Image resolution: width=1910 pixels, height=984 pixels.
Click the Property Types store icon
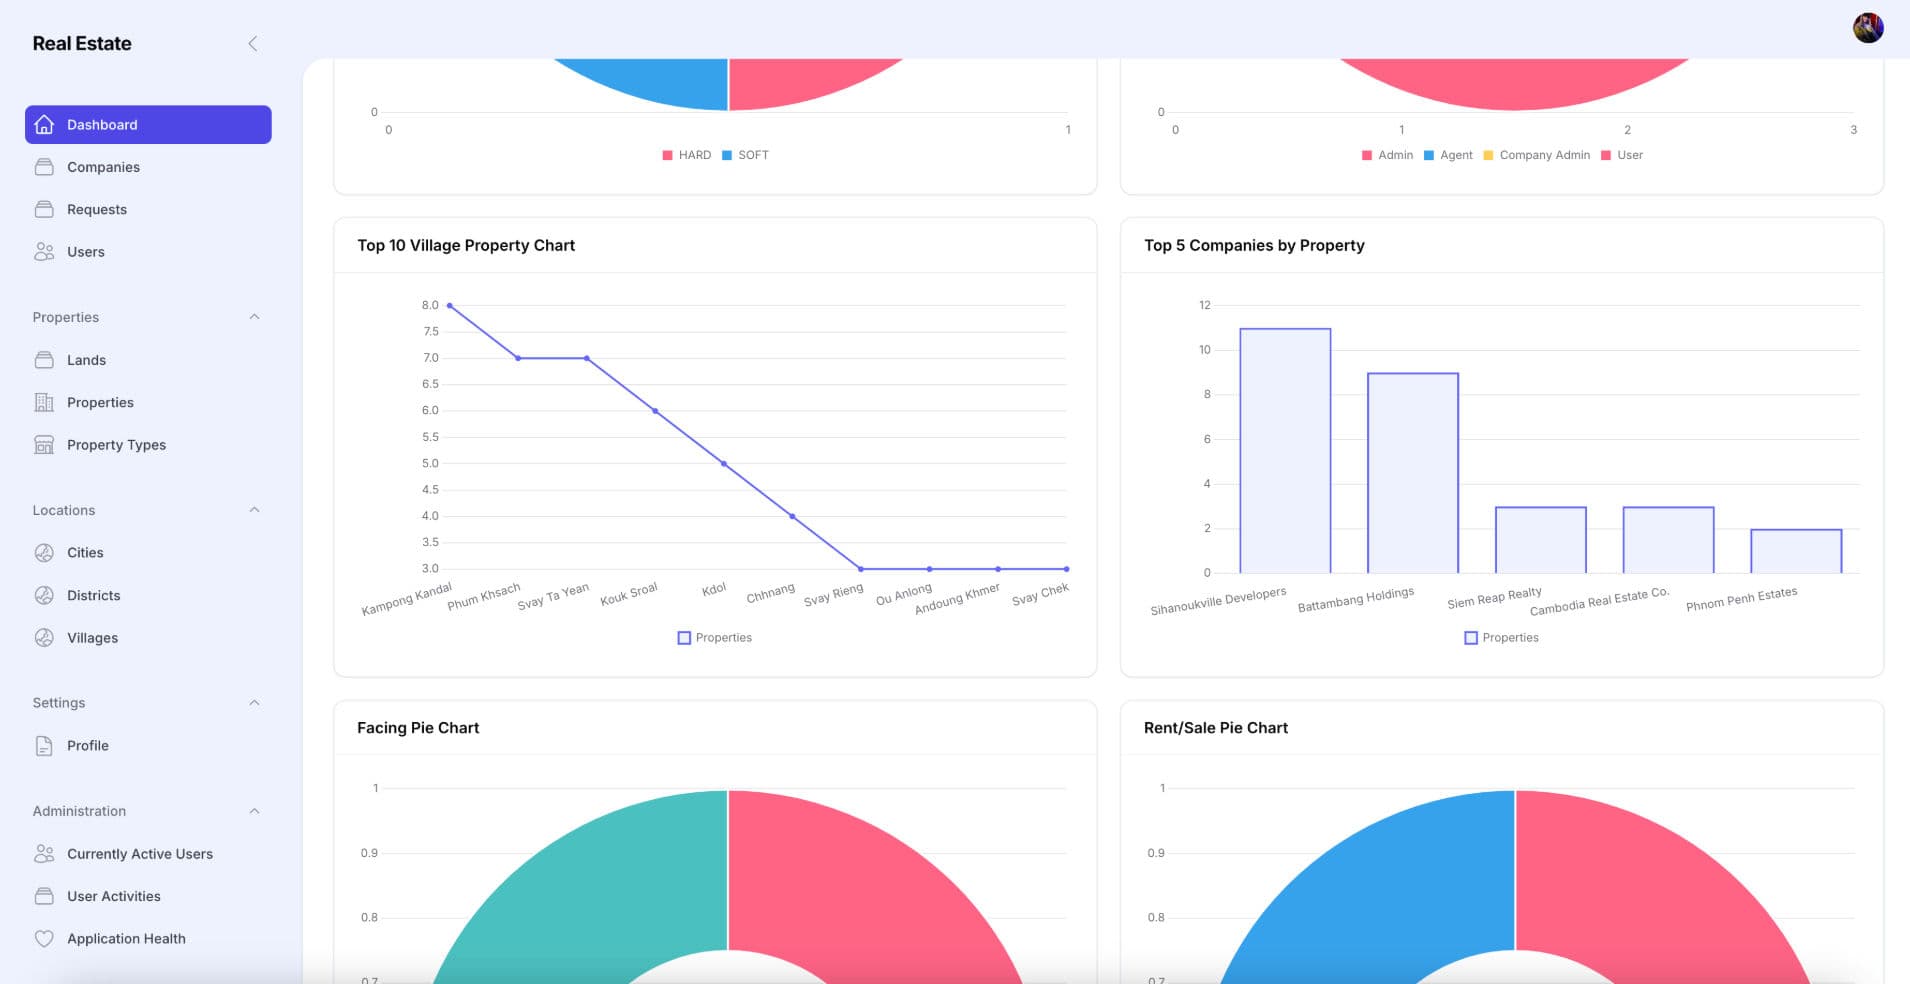pos(44,445)
